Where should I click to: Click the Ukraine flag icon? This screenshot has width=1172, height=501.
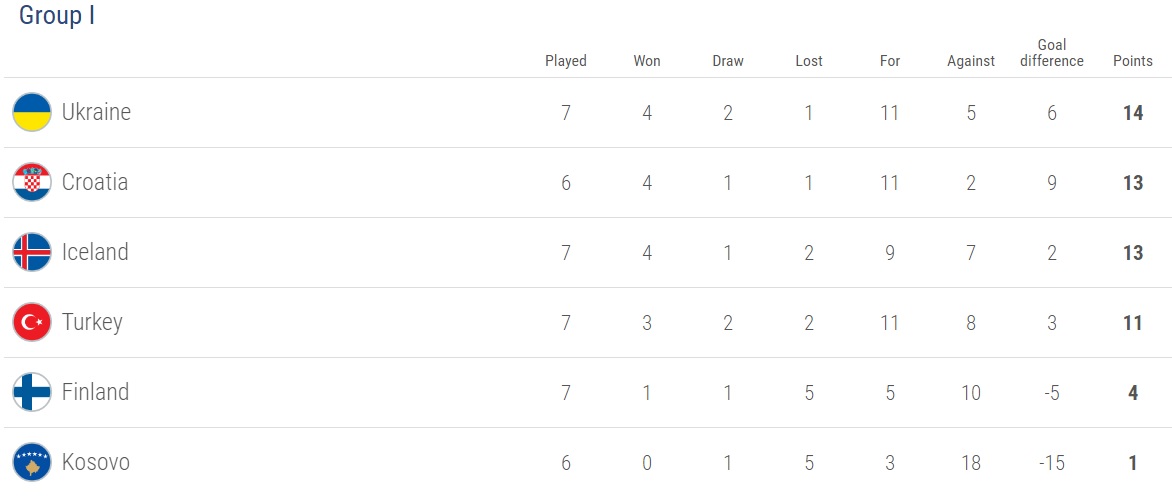pyautogui.click(x=32, y=112)
